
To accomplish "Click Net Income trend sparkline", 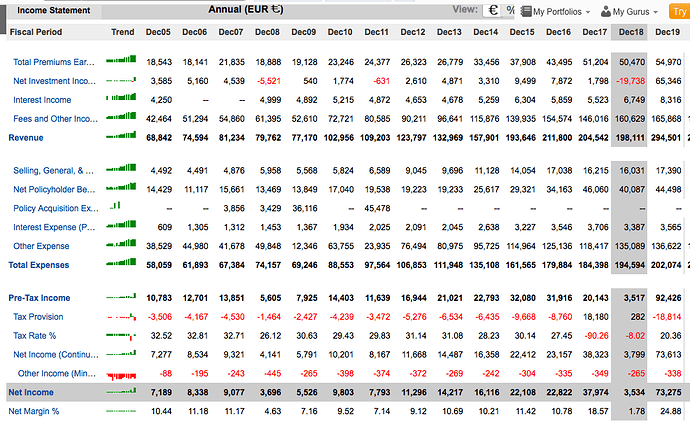I will tap(121, 393).
